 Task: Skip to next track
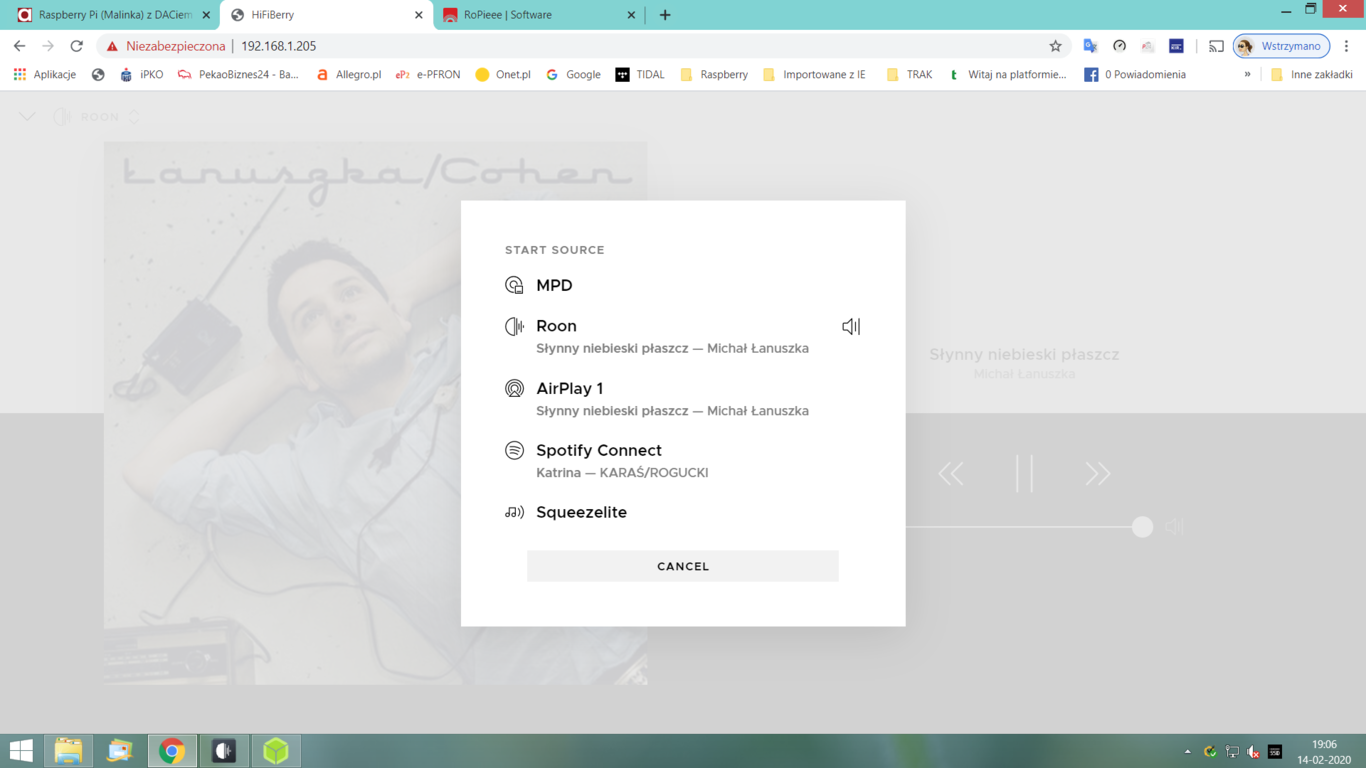[1098, 473]
